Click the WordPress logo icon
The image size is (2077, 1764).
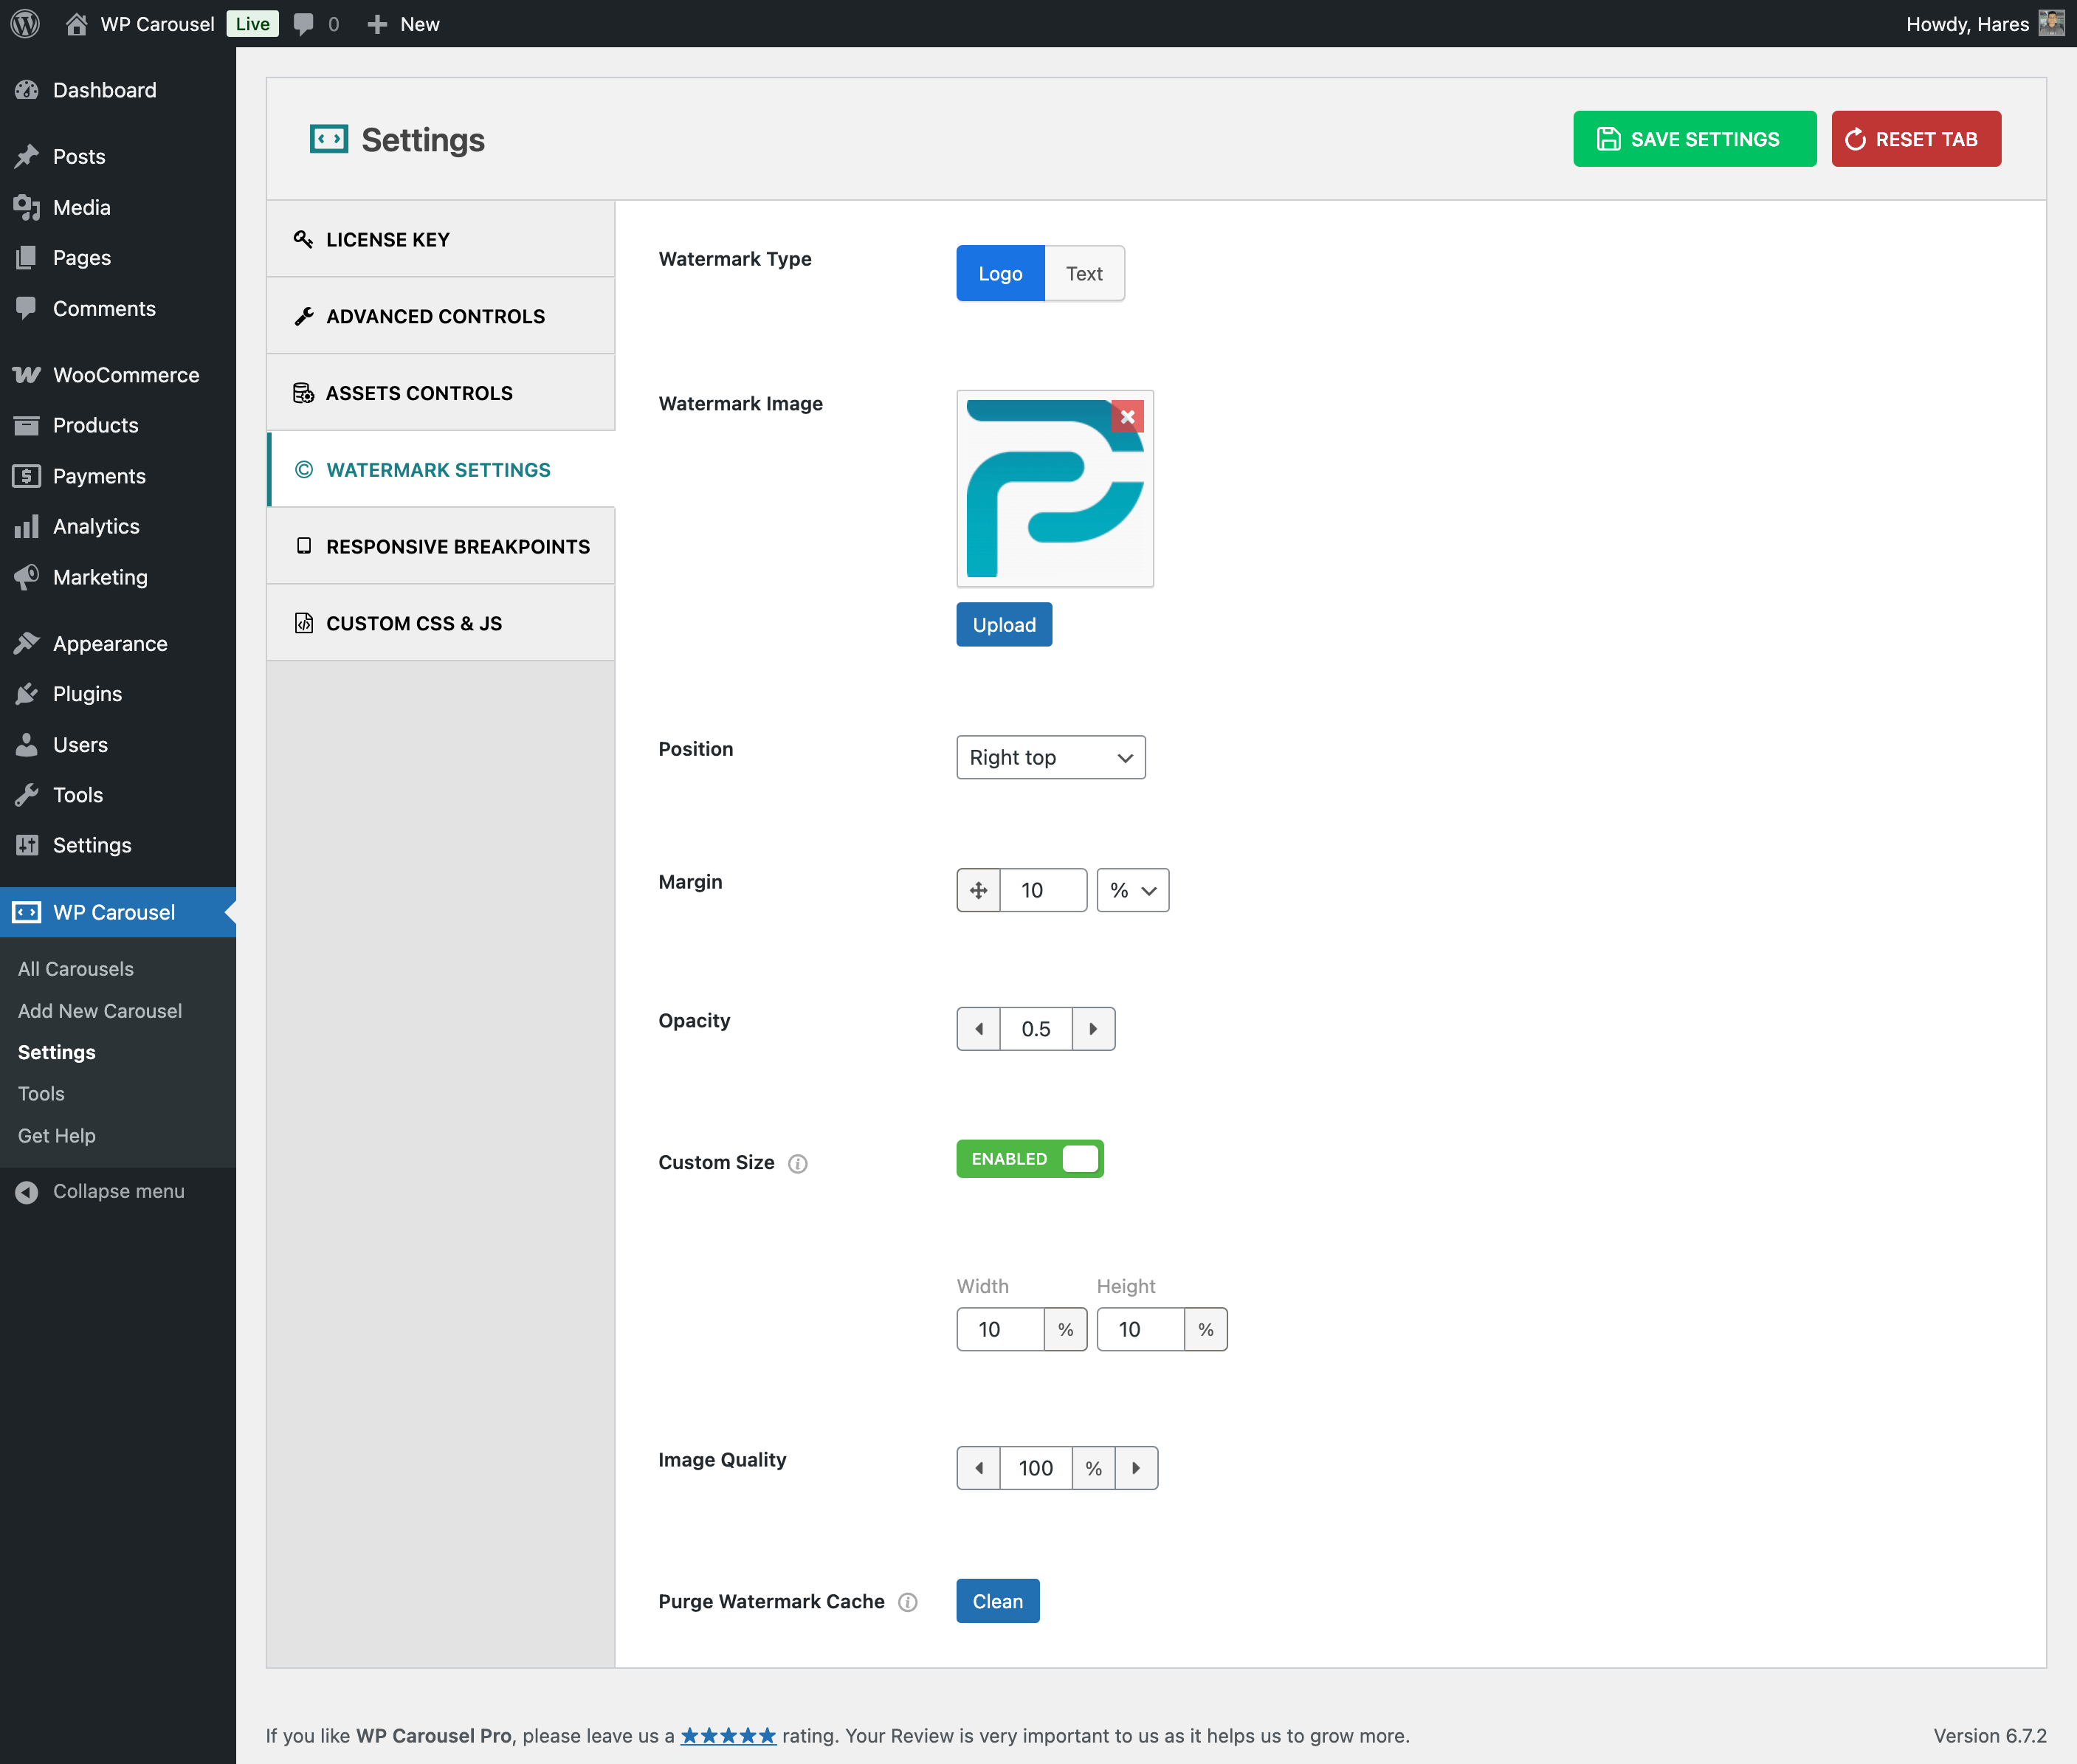point(25,23)
